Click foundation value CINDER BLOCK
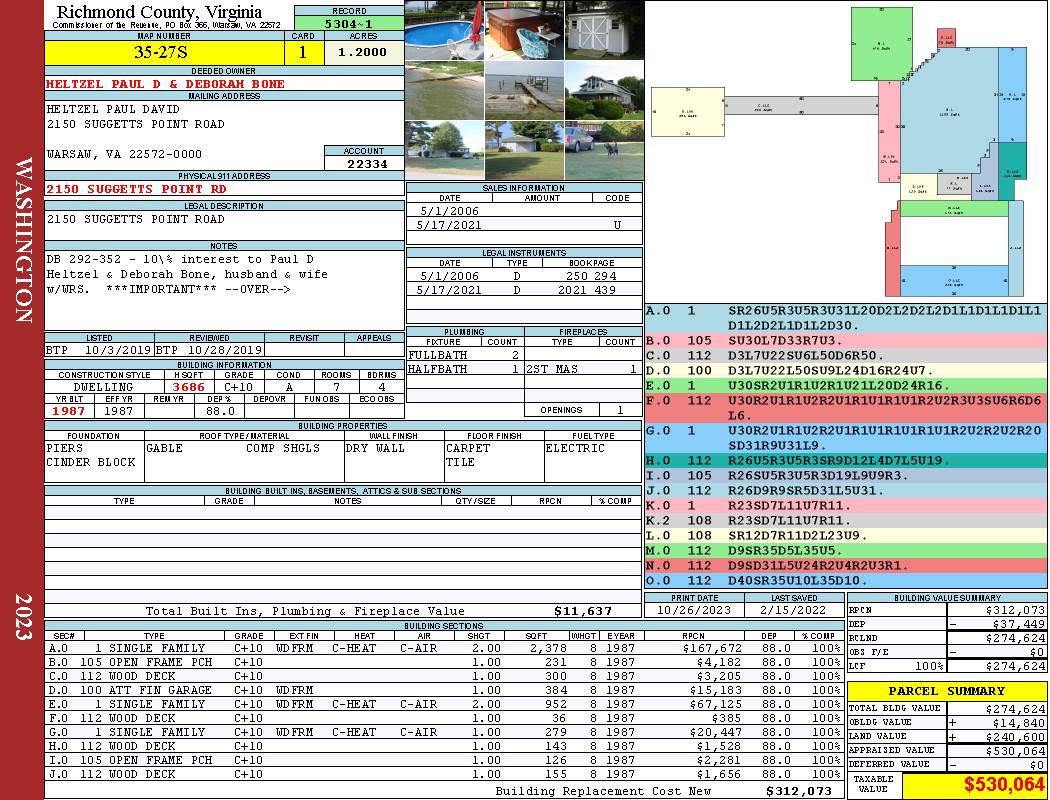This screenshot has width=1050, height=800. pos(91,462)
